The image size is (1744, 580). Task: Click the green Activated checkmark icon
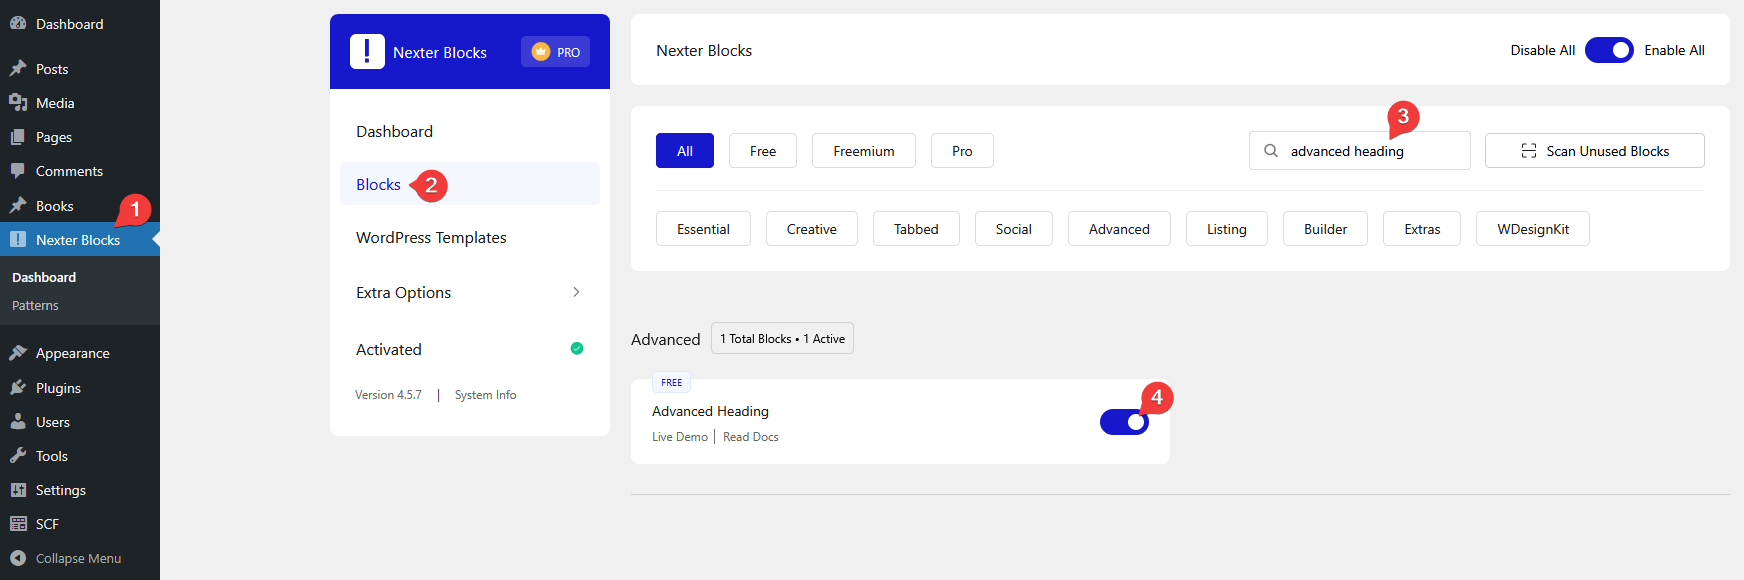[577, 349]
